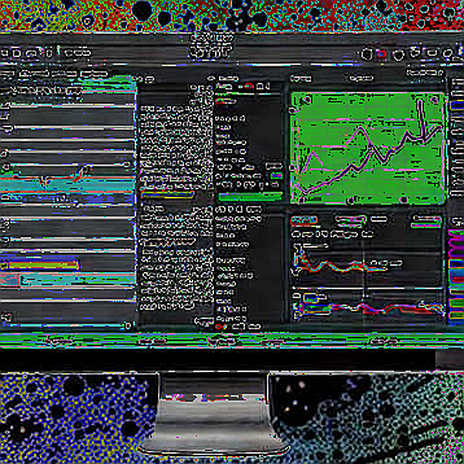464x464 pixels.
Task: Click the red circle icon below the middle panel
Action: pos(219,326)
